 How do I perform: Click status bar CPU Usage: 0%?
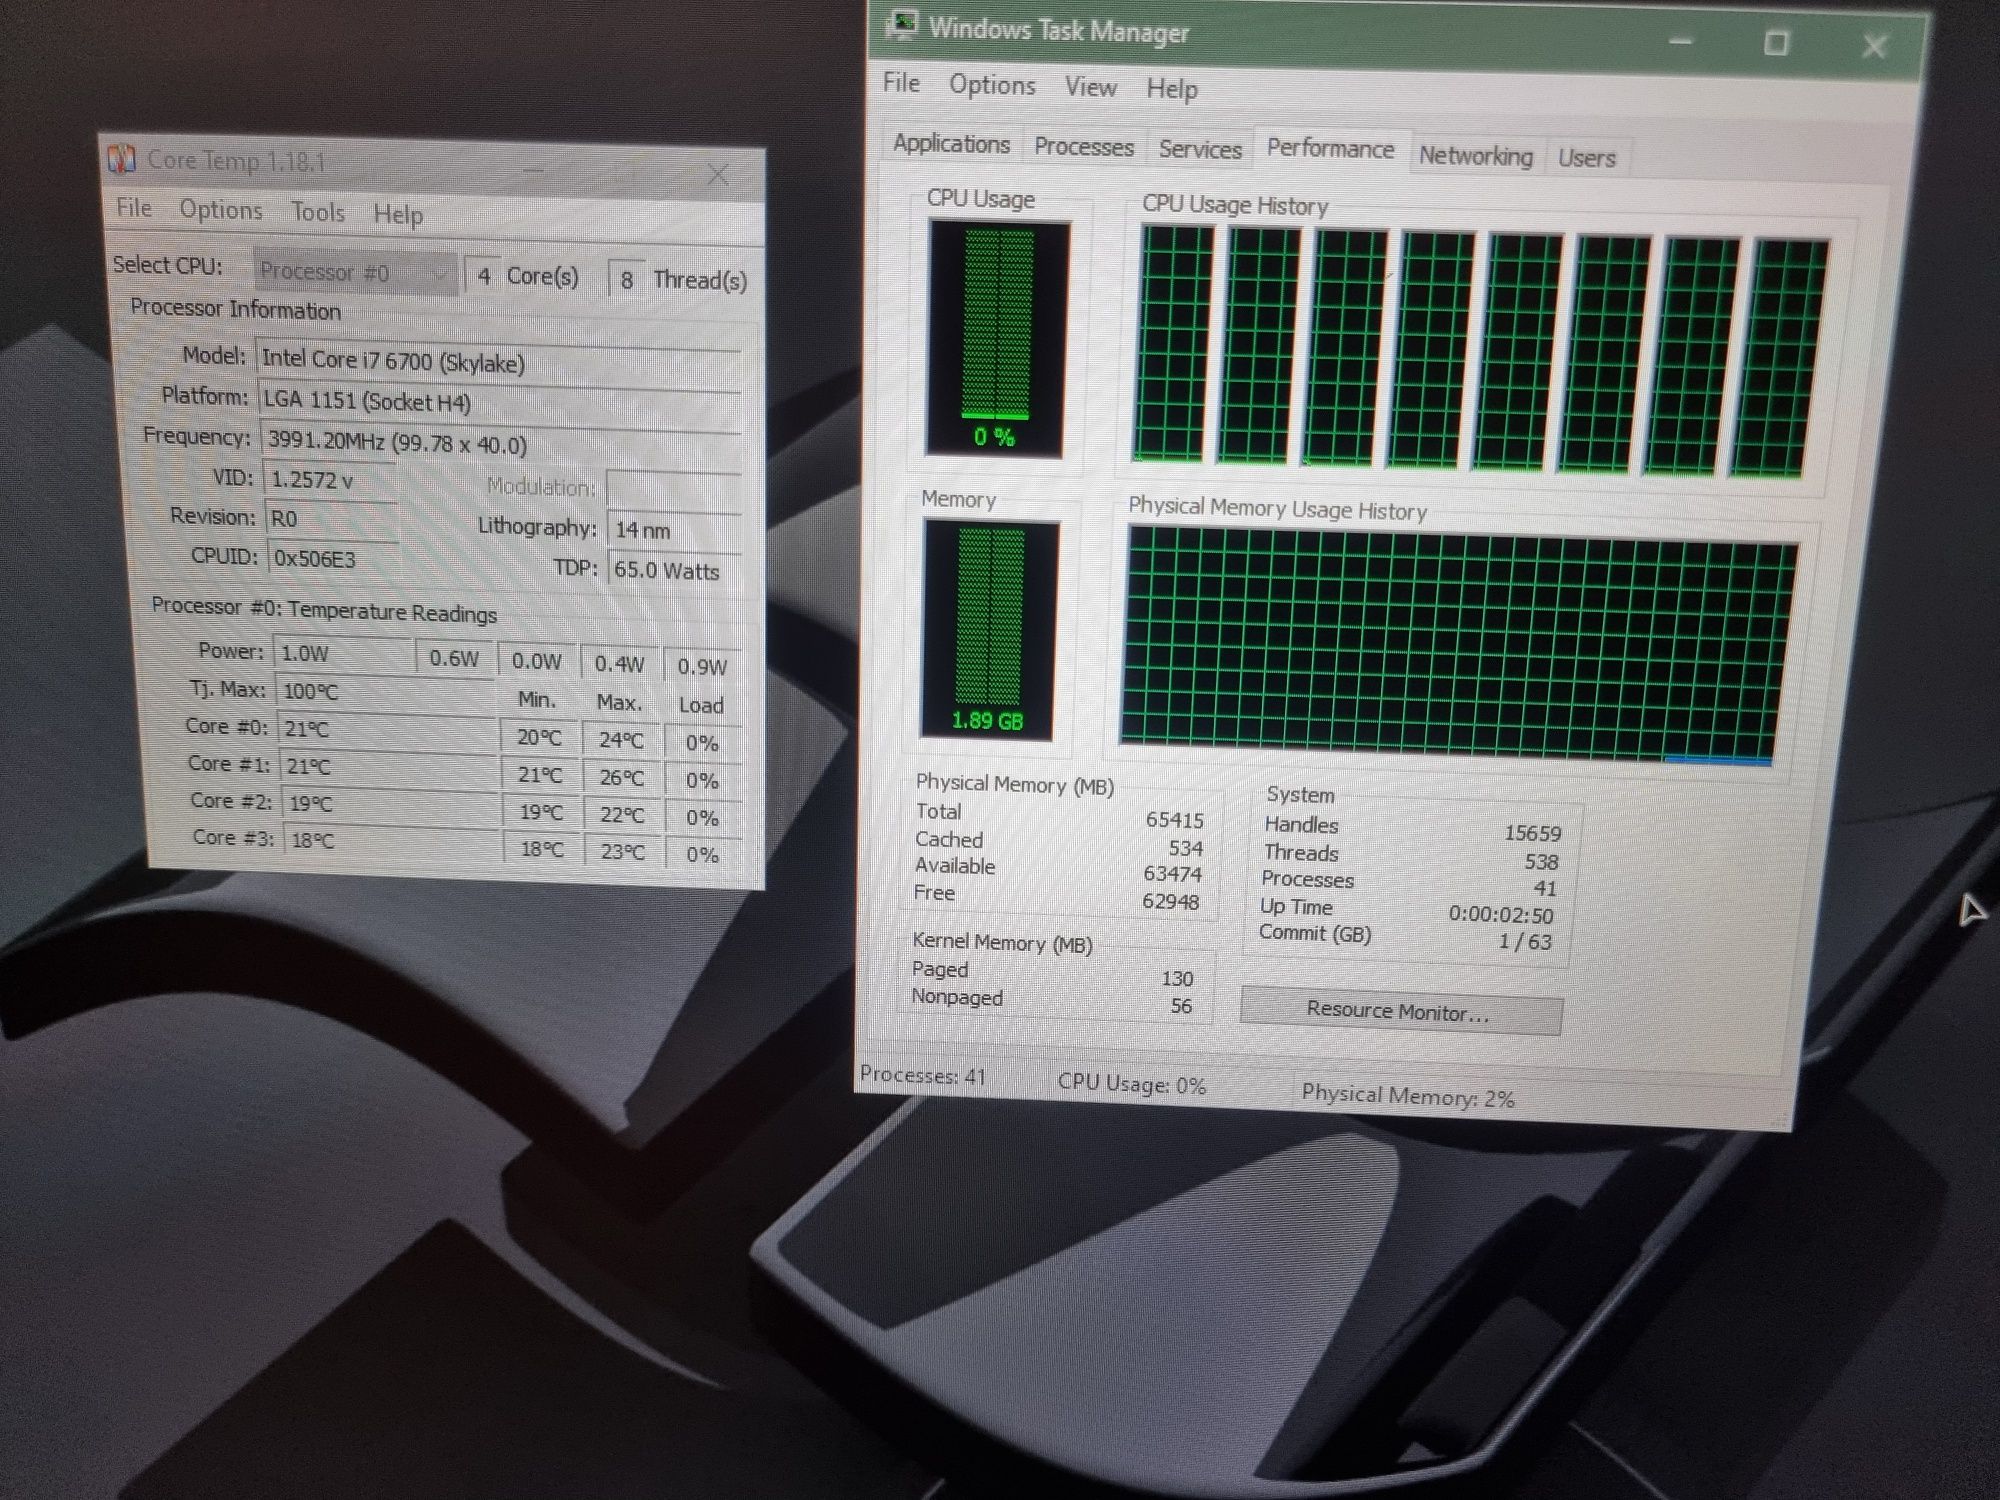(x=1132, y=1084)
